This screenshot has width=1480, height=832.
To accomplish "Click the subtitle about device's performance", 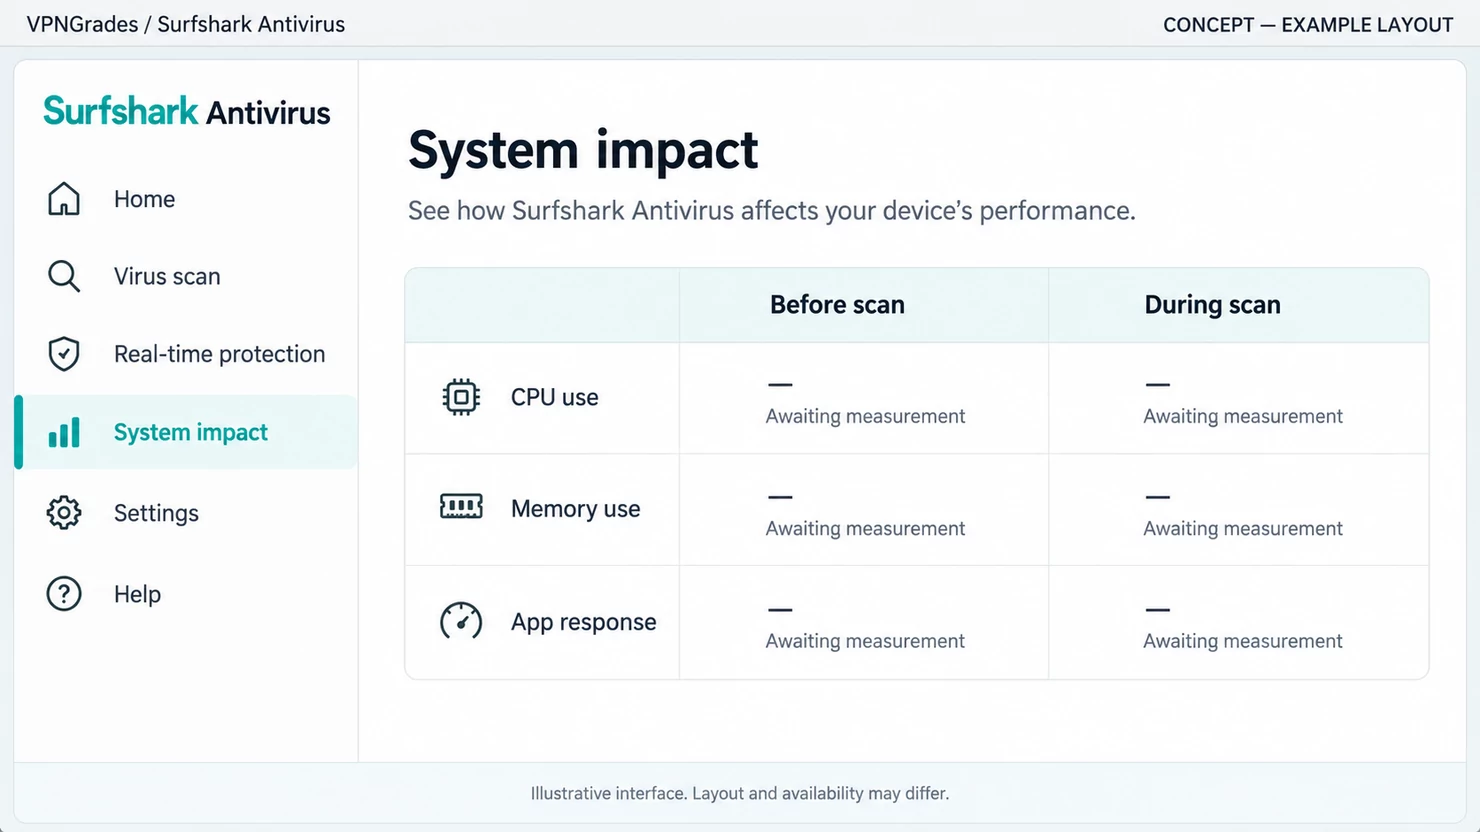I will pos(771,211).
